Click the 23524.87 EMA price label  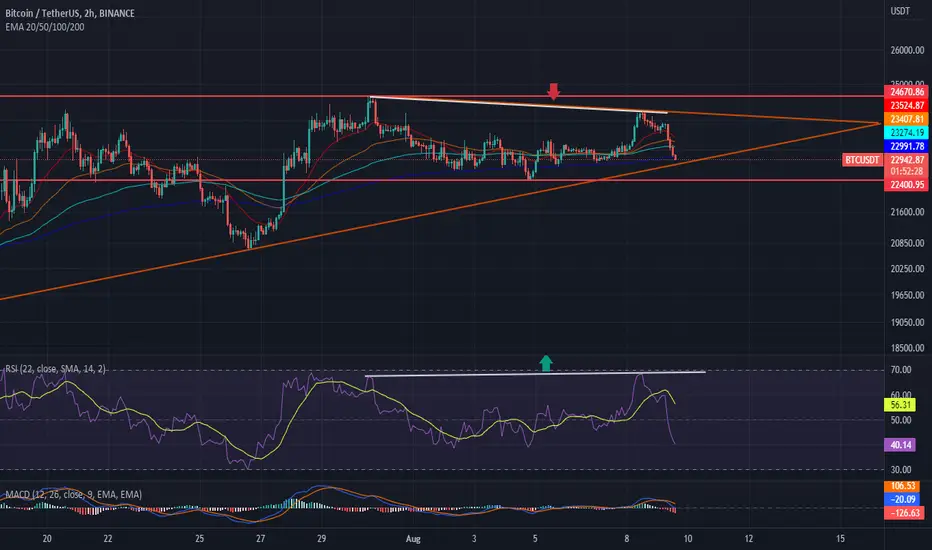pyautogui.click(x=907, y=105)
